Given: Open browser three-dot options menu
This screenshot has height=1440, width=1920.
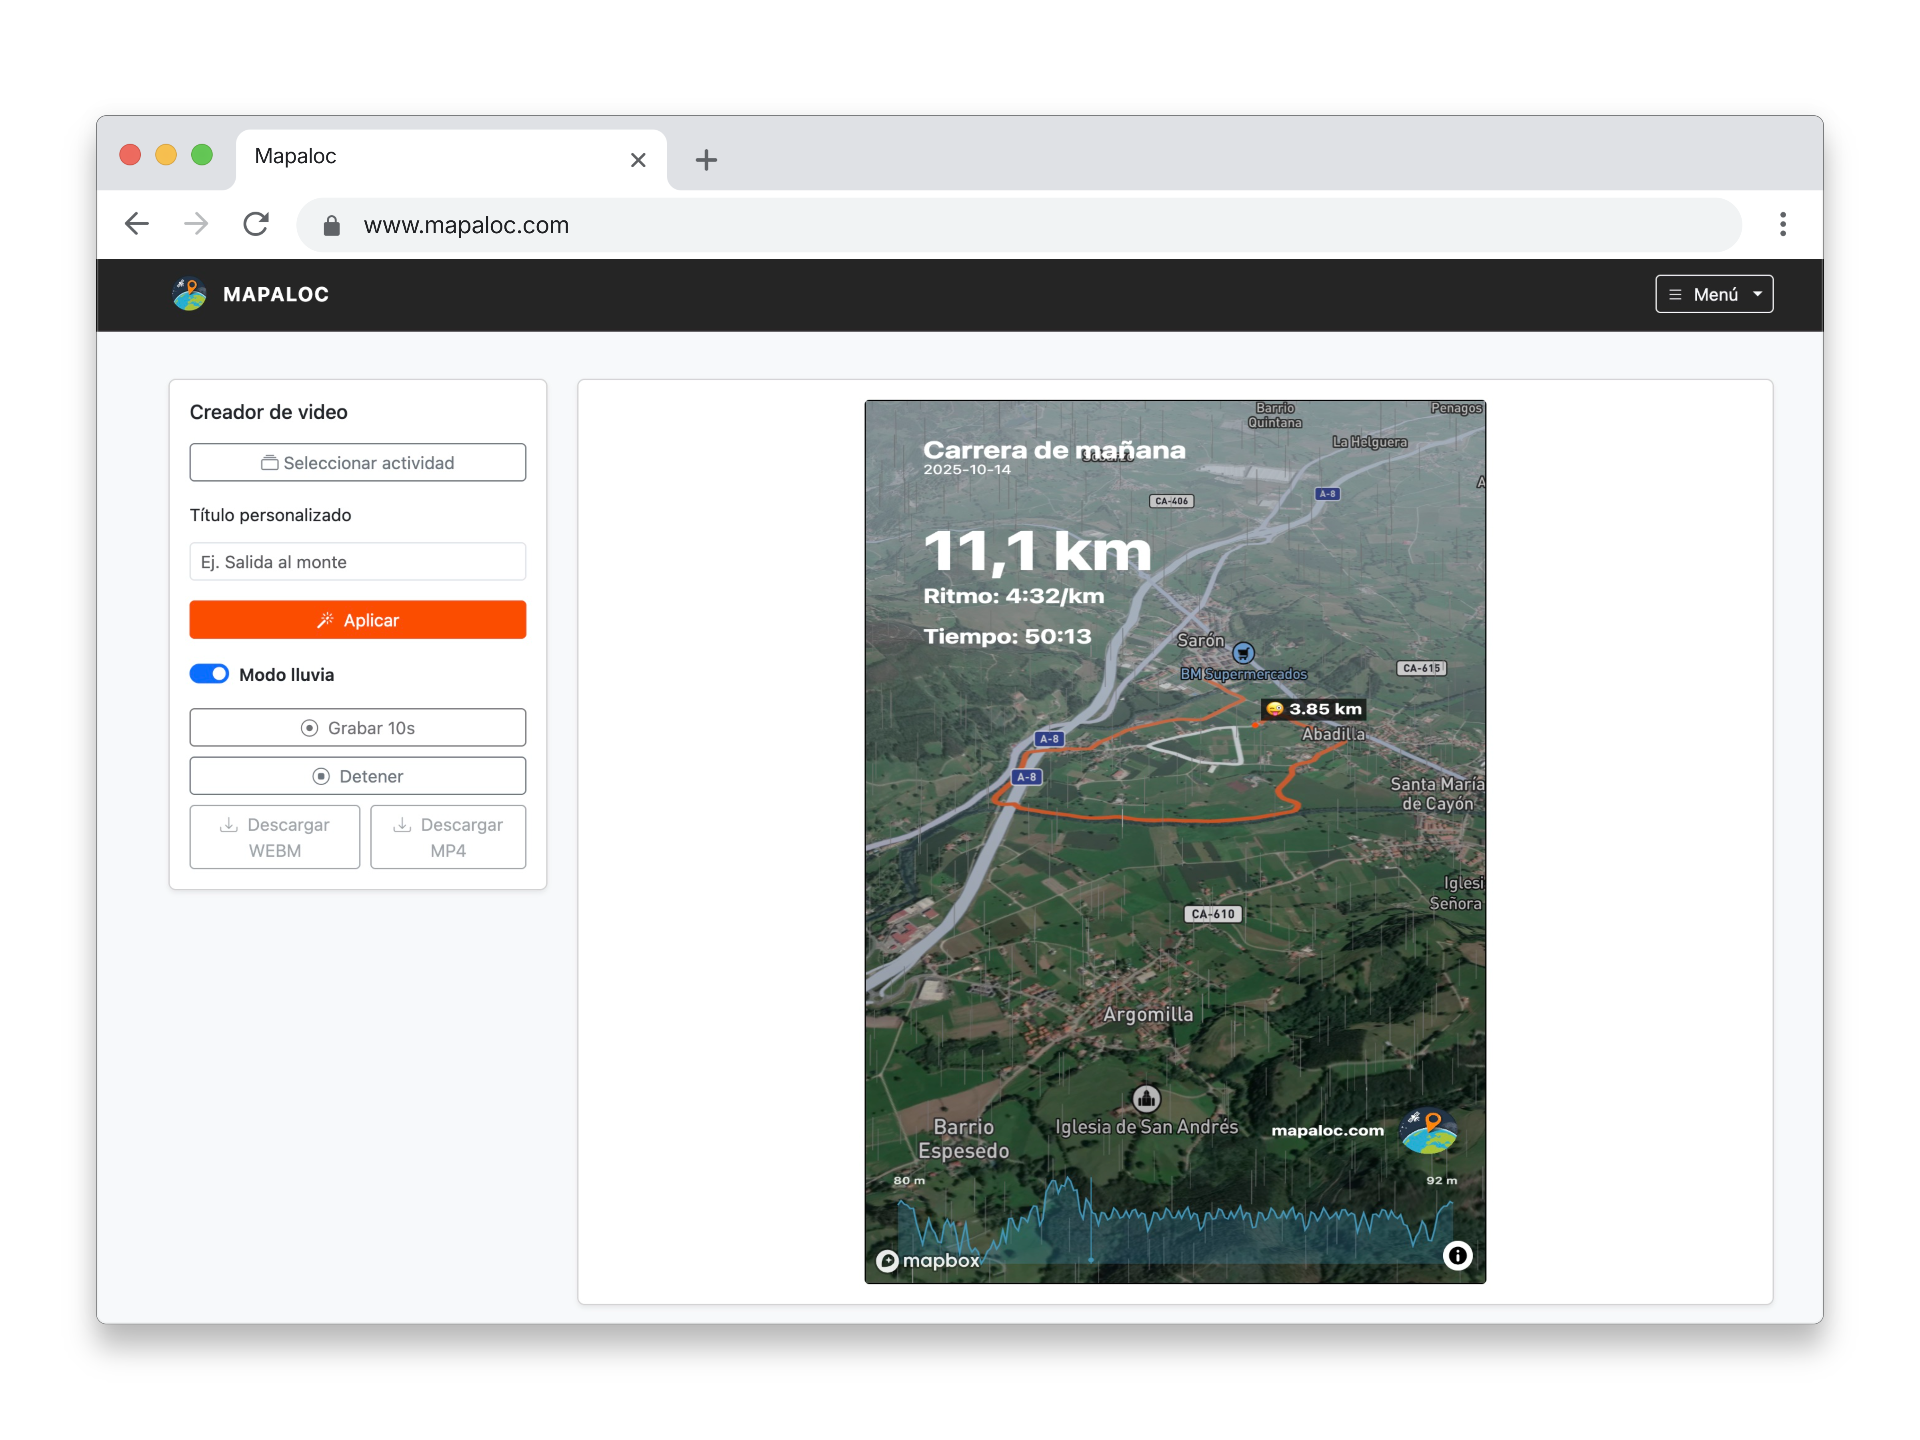Looking at the screenshot, I should tap(1782, 224).
